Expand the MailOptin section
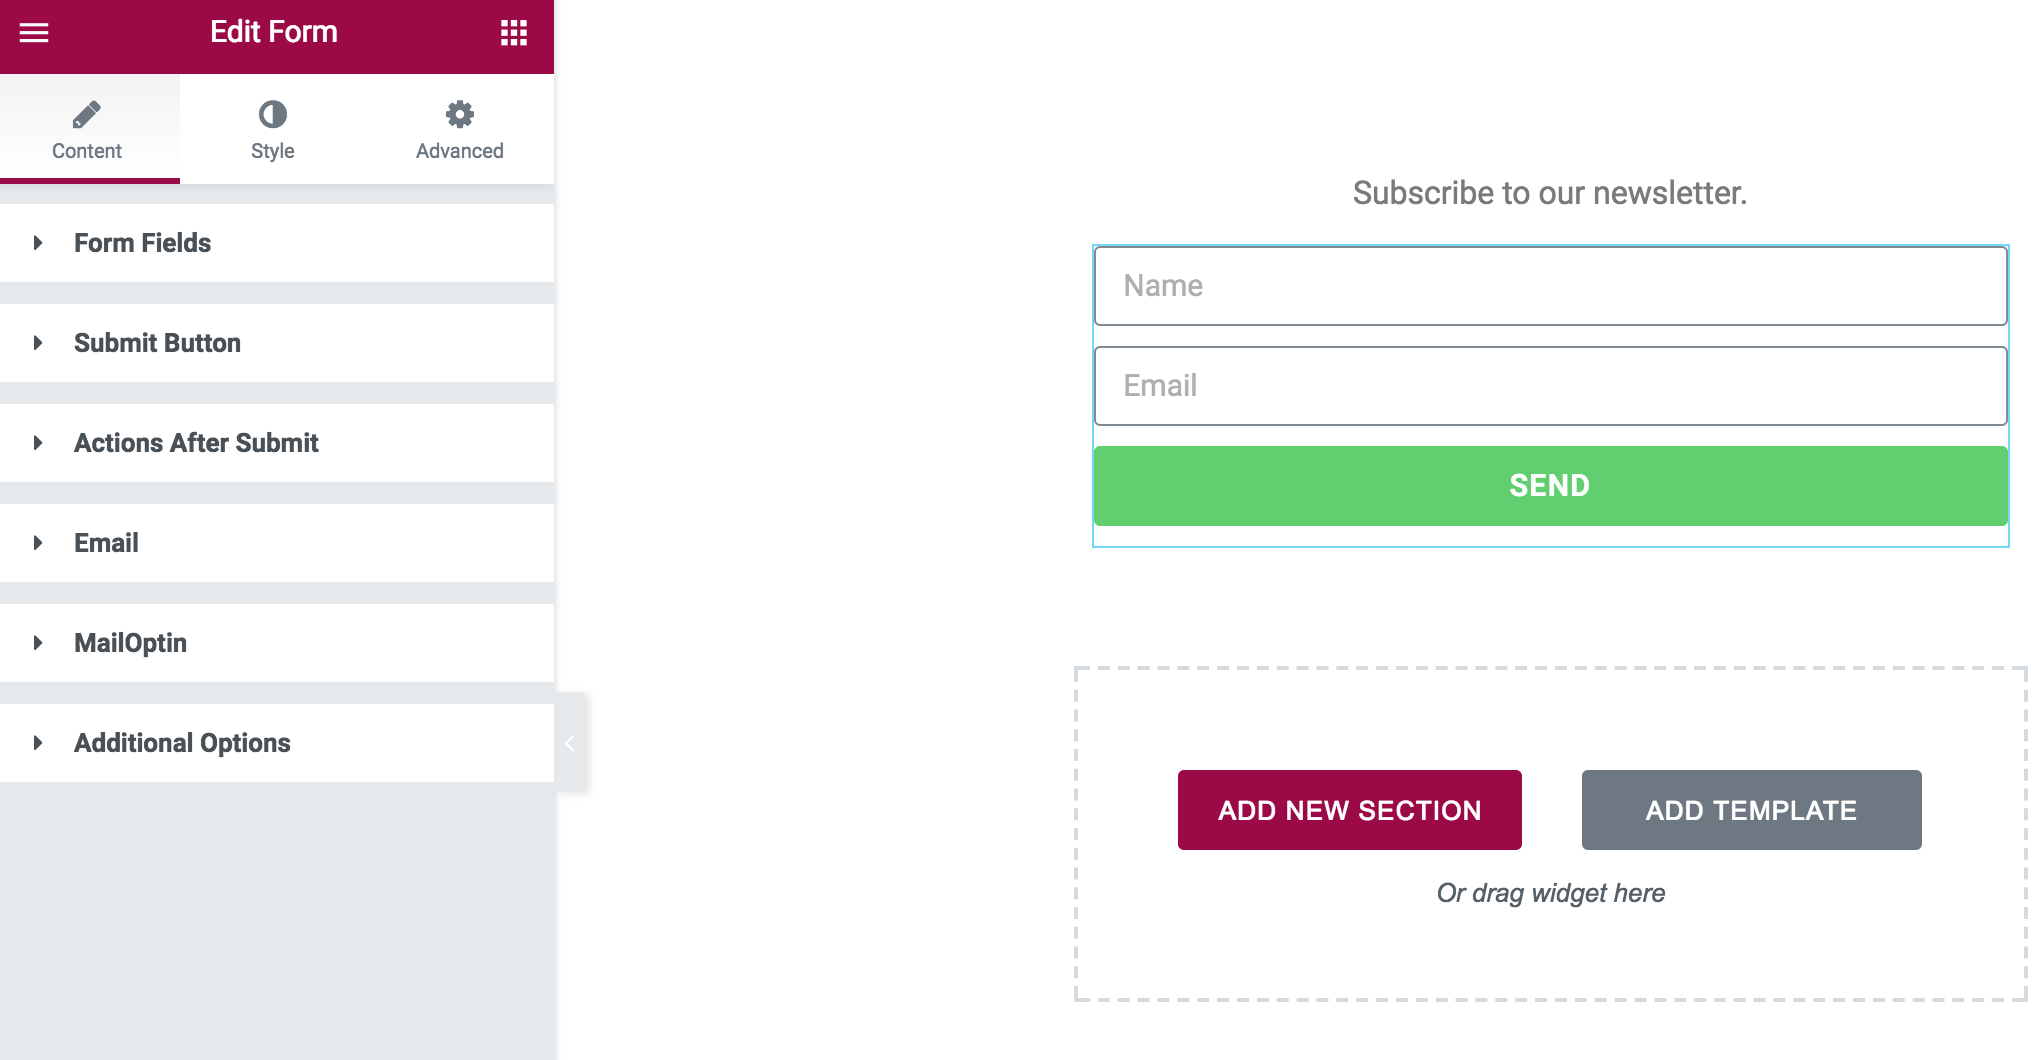The height and width of the screenshot is (1060, 2038). tap(130, 643)
